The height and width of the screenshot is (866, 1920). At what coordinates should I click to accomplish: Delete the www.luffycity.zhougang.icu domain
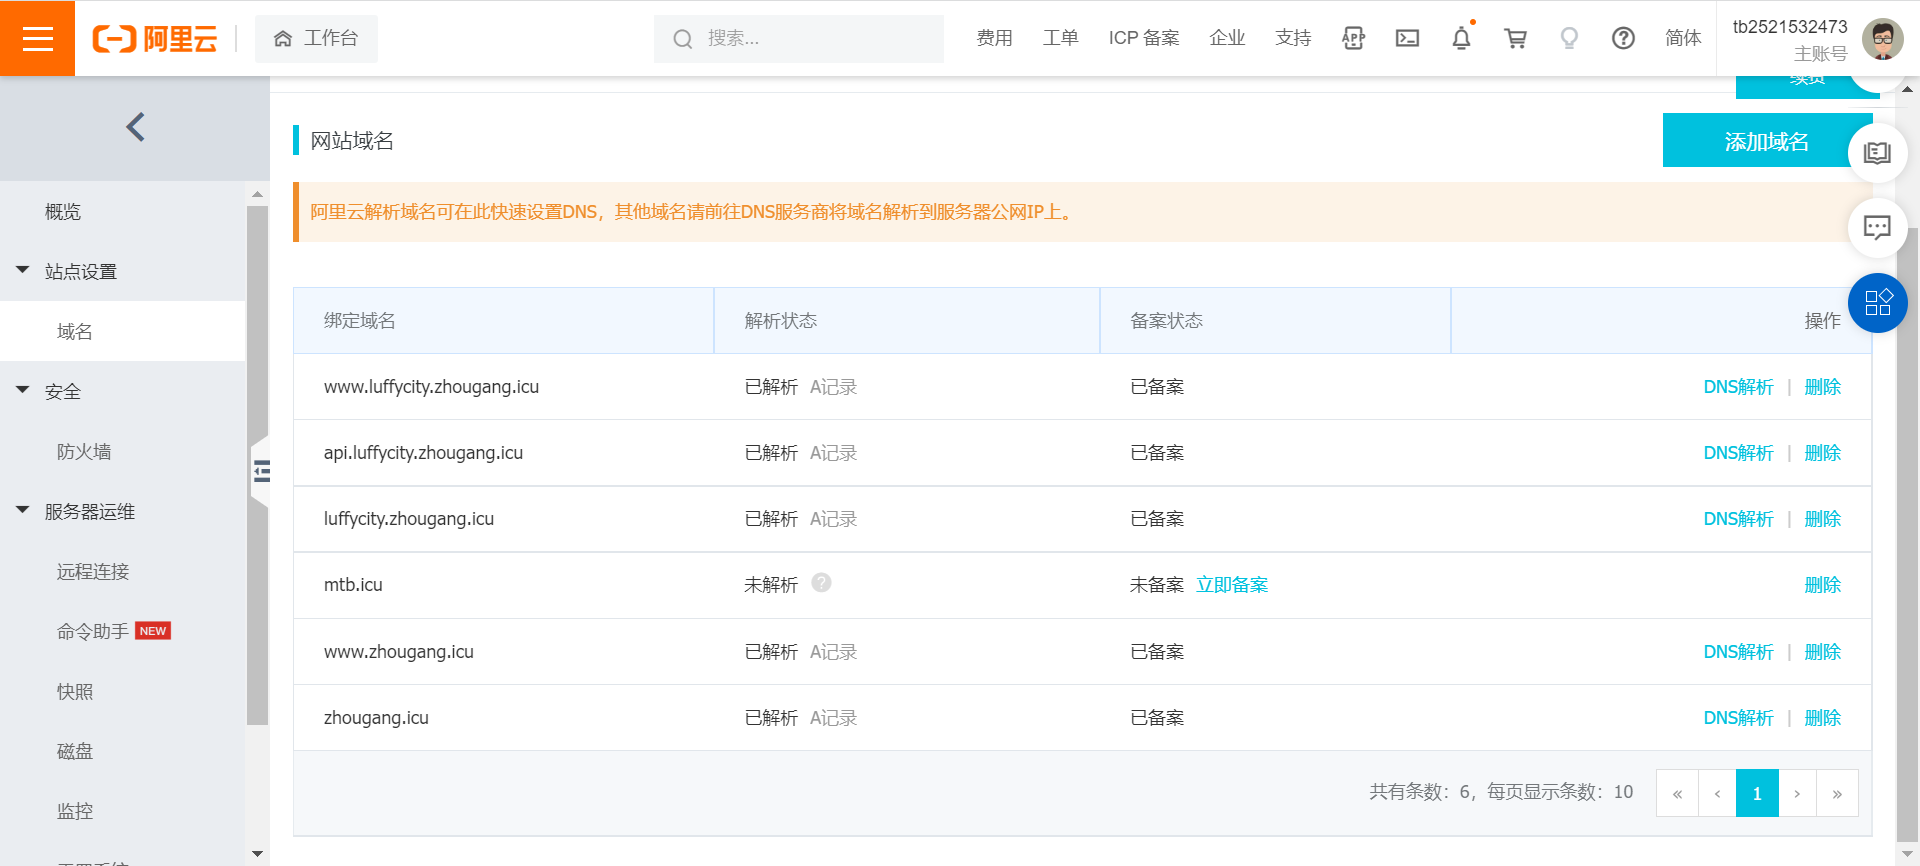(x=1822, y=387)
